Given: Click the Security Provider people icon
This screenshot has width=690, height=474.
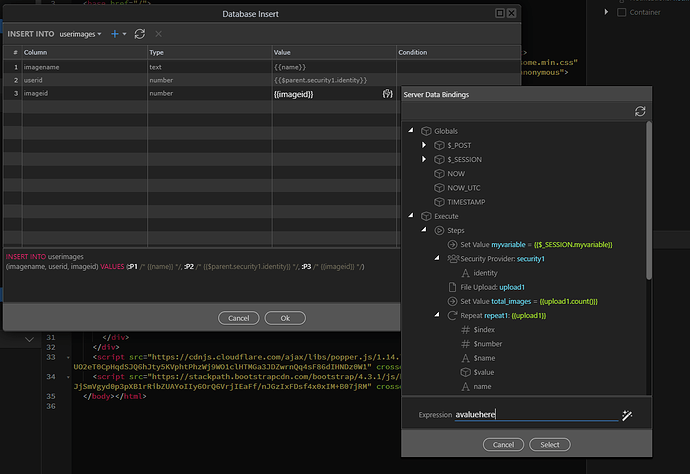Looking at the screenshot, I should click(x=453, y=258).
